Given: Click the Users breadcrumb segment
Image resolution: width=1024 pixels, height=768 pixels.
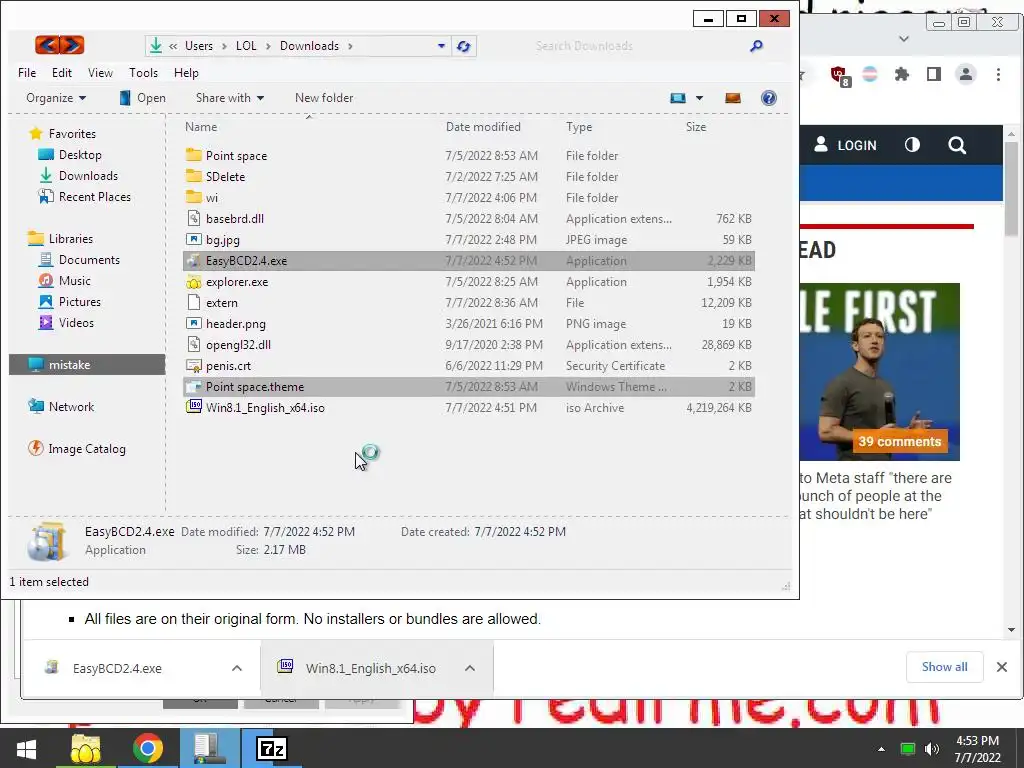Looking at the screenshot, I should coord(199,46).
